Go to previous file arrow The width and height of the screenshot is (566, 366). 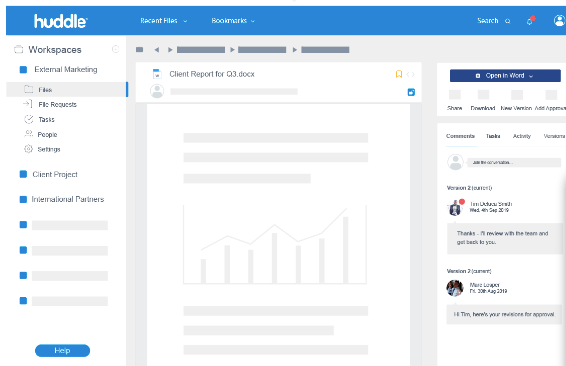tap(408, 74)
